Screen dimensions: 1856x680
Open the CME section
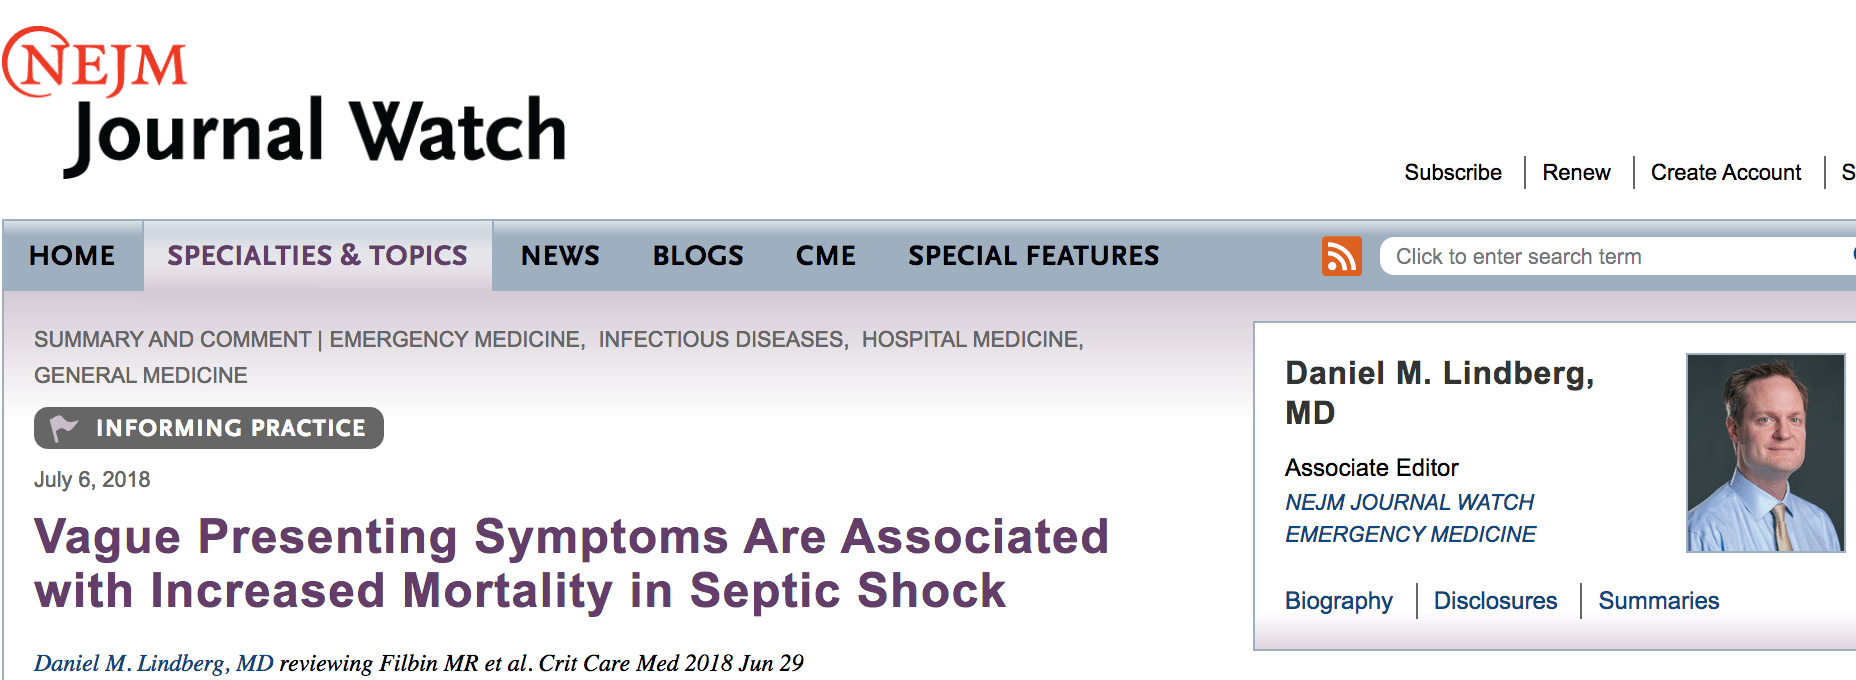[824, 256]
